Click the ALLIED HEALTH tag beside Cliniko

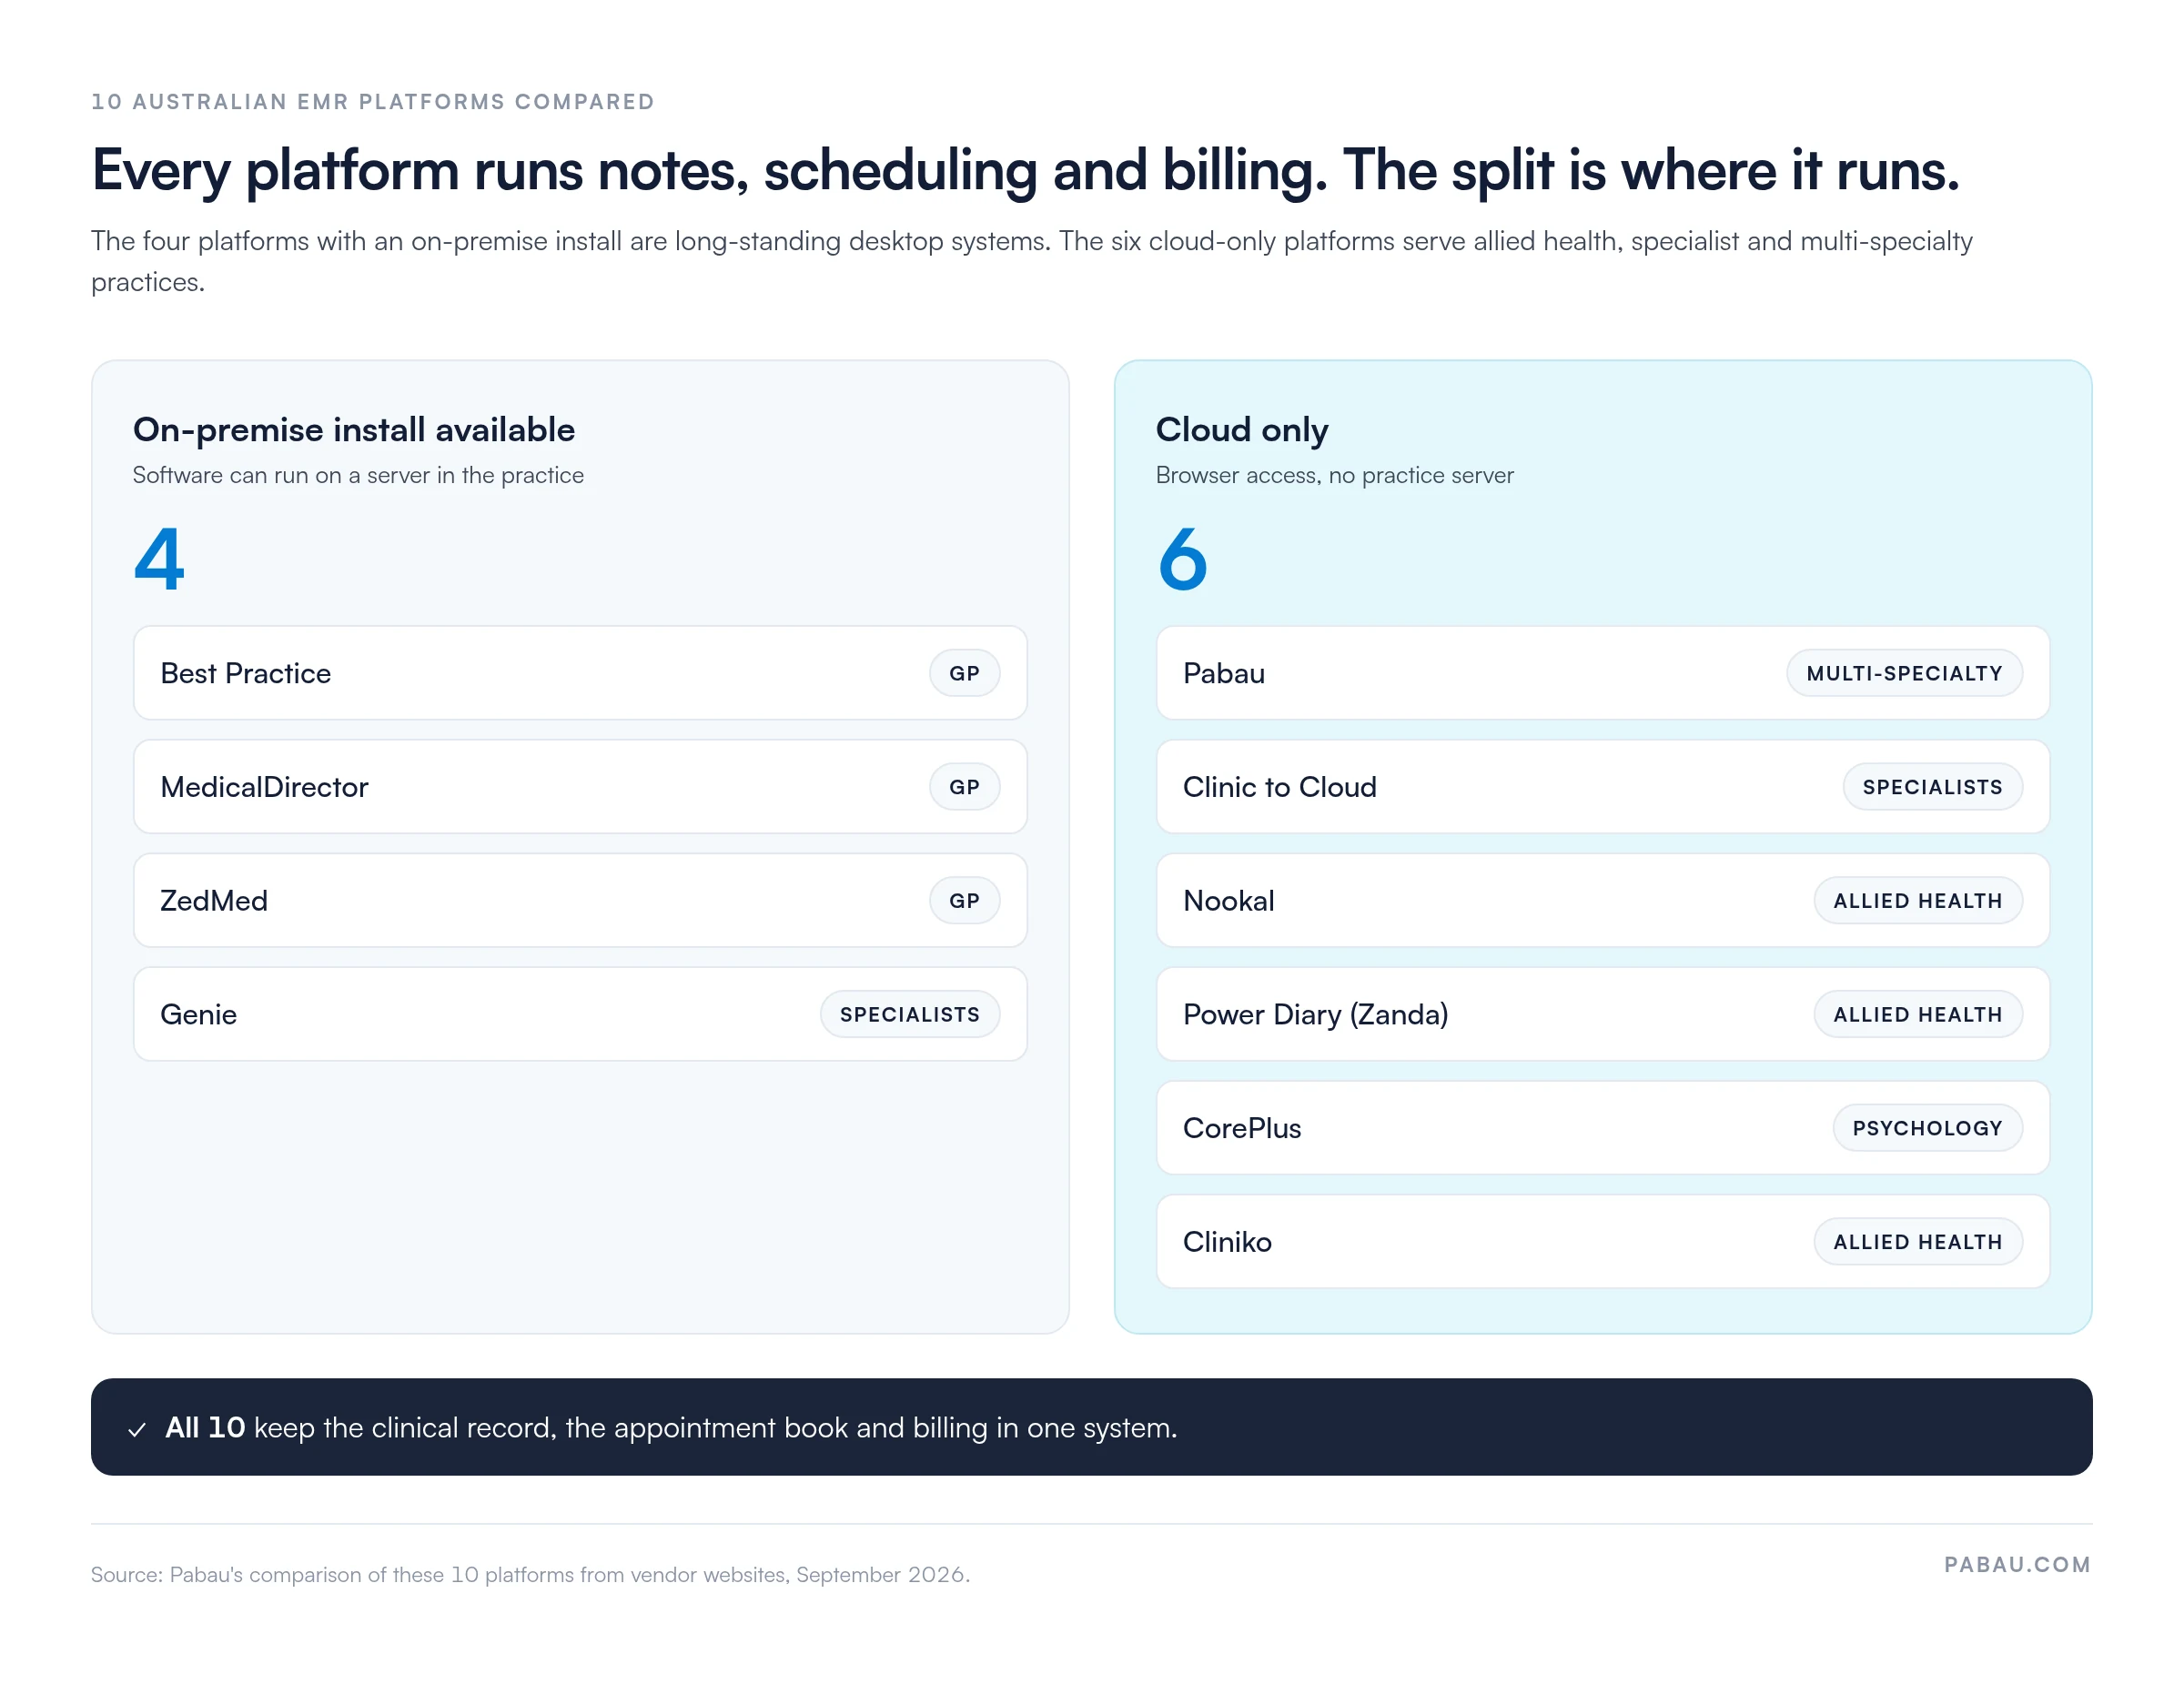tap(1918, 1241)
